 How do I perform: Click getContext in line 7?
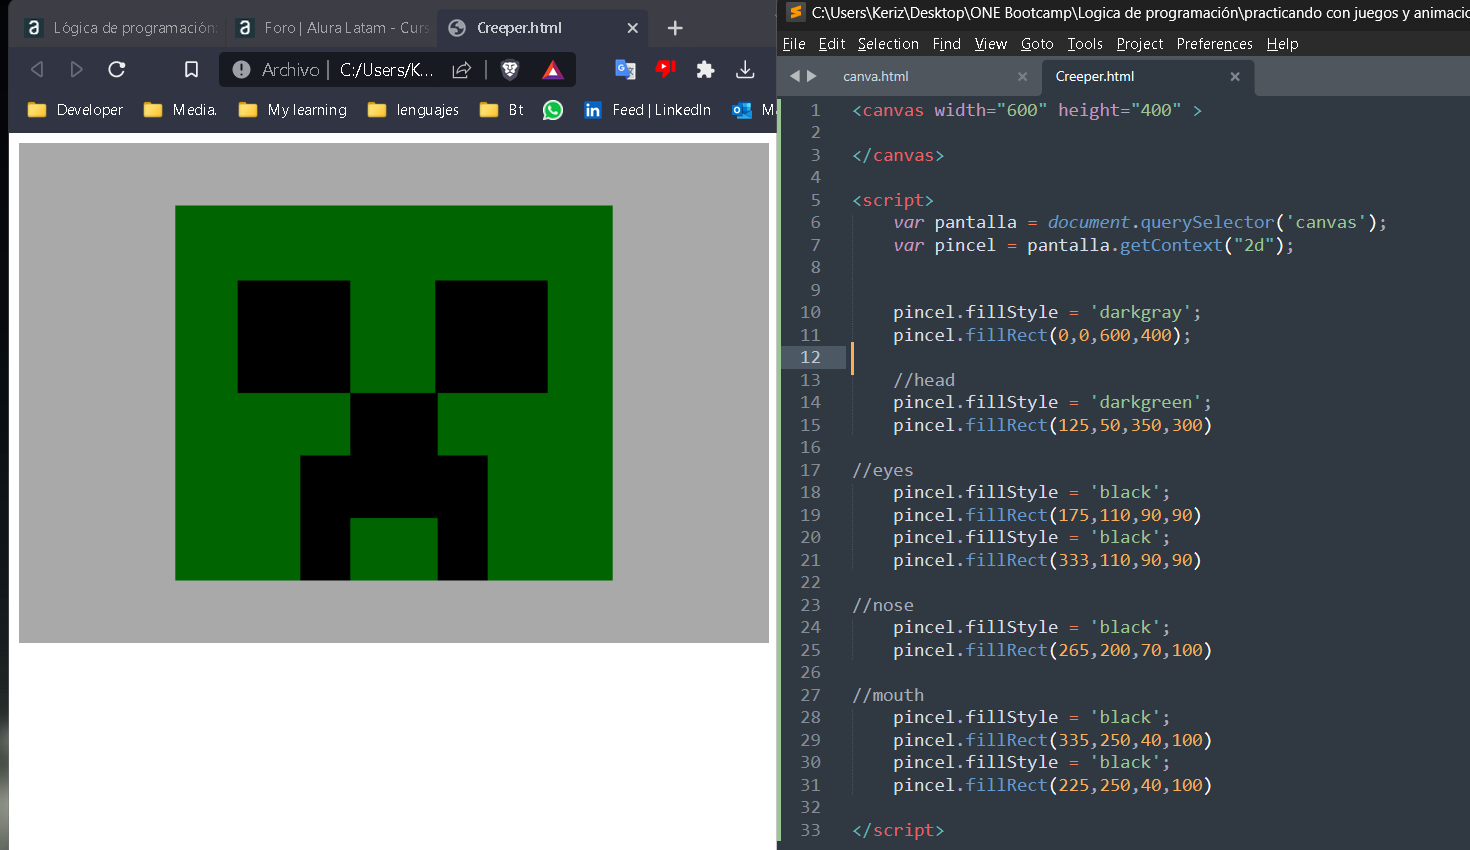tap(1171, 245)
